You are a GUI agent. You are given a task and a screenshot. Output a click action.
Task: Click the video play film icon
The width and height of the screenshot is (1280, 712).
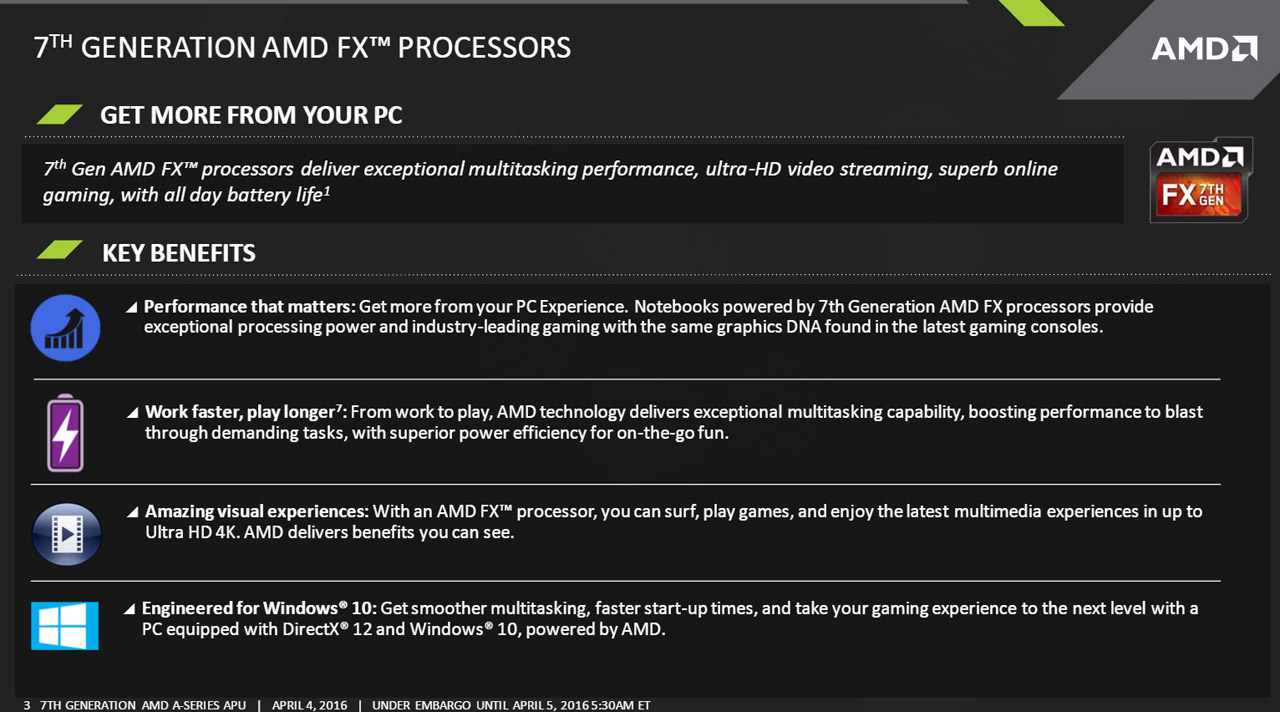(66, 535)
